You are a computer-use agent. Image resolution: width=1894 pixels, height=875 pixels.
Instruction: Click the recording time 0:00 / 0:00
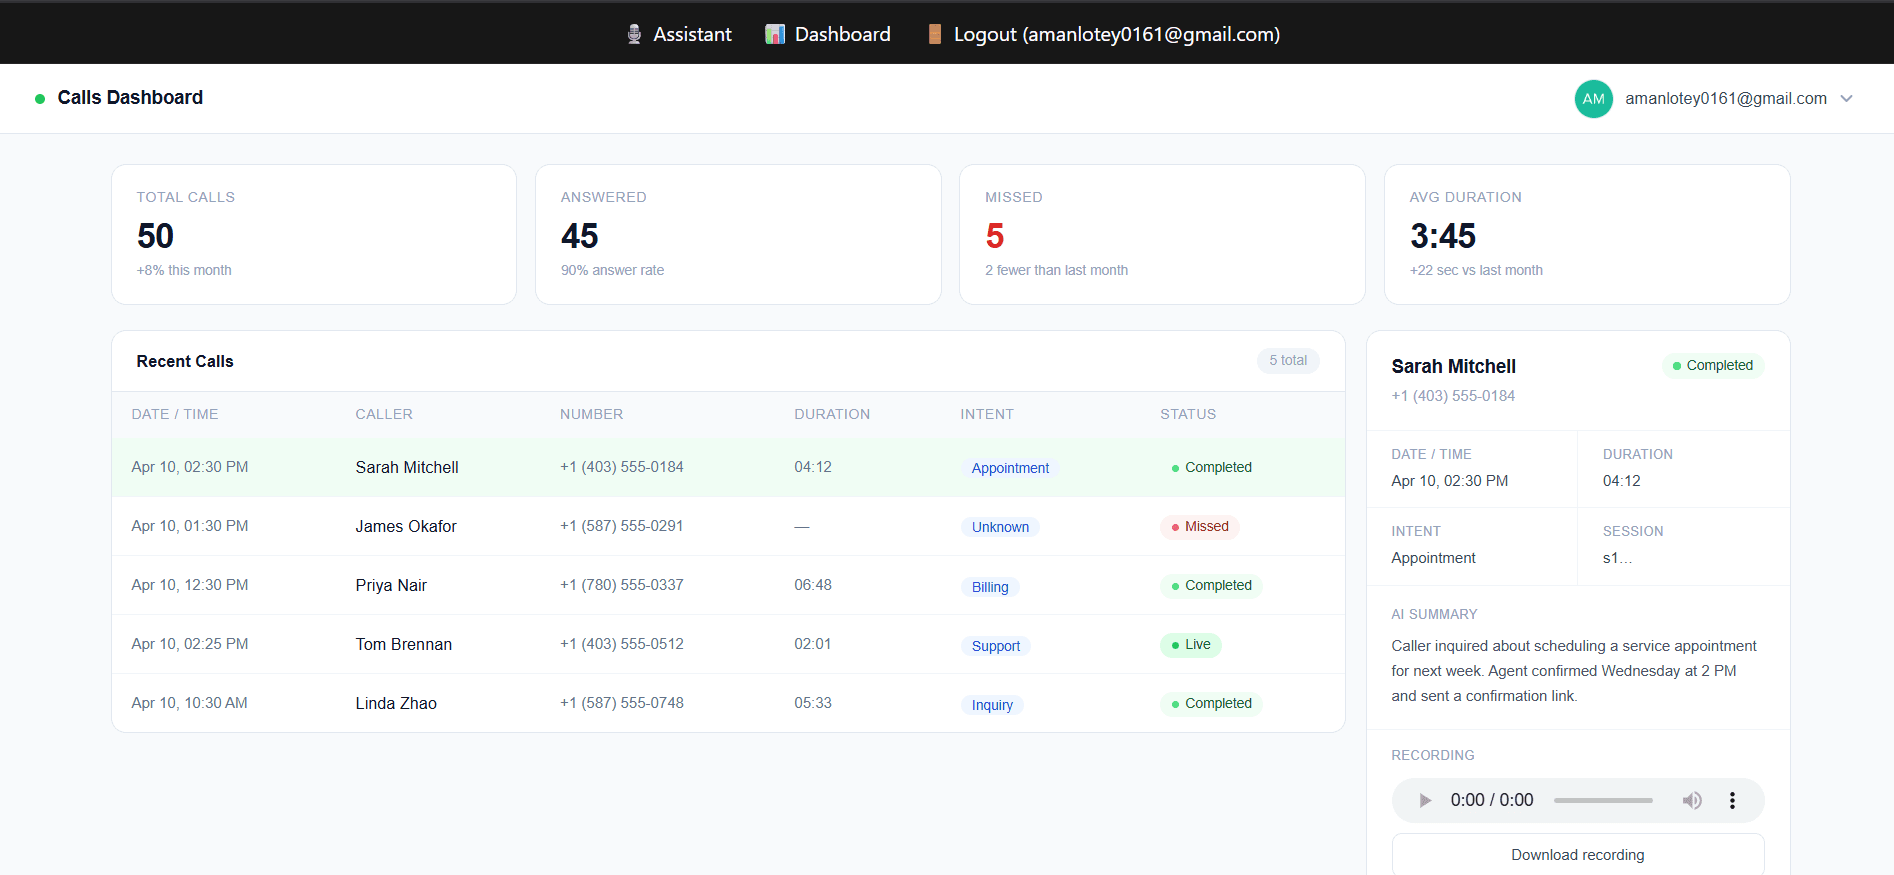coord(1492,800)
